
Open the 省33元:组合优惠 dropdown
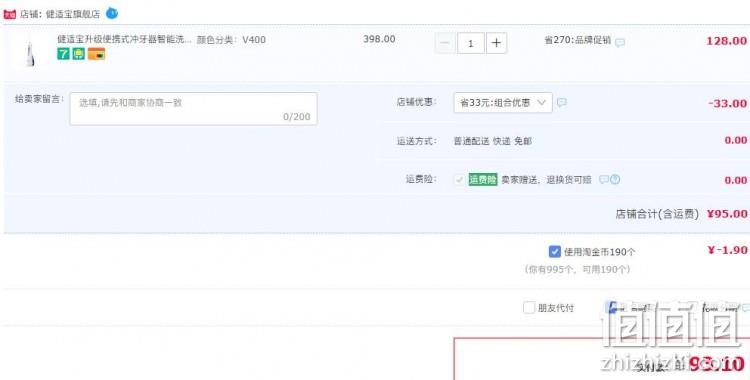click(x=503, y=102)
